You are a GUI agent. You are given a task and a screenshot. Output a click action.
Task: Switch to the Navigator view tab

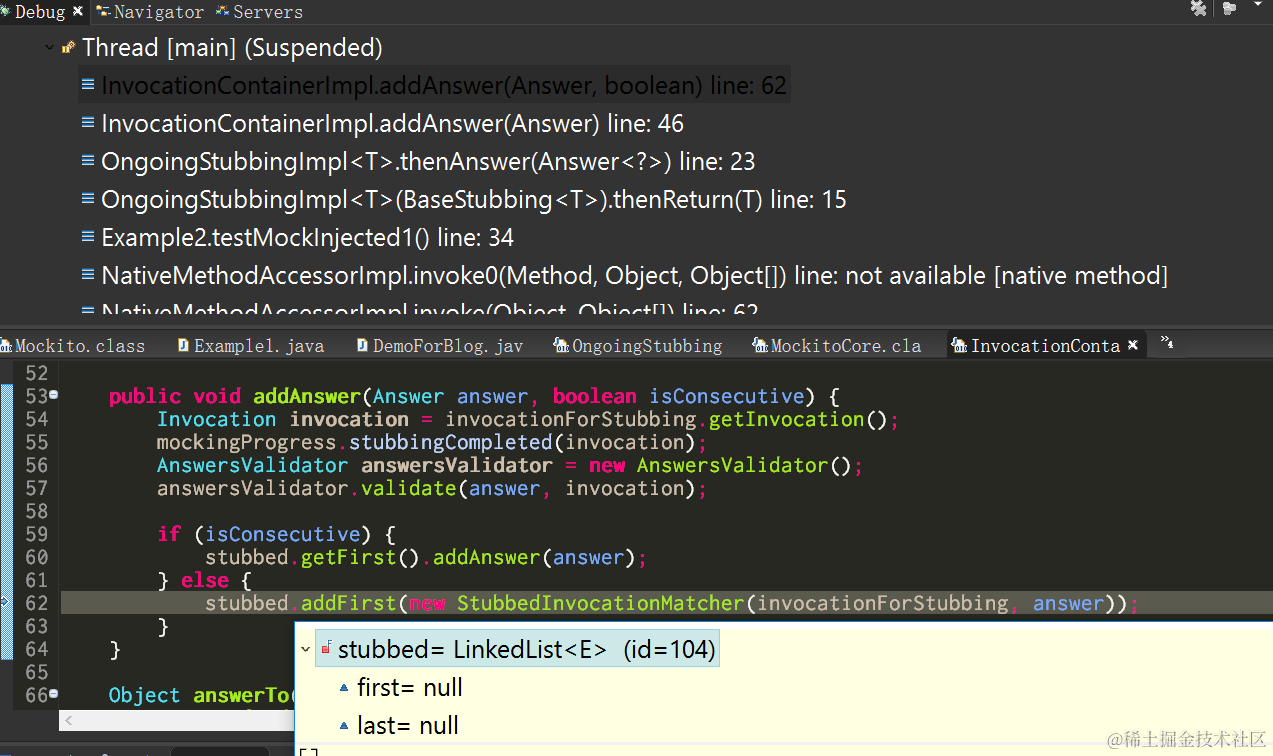150,12
